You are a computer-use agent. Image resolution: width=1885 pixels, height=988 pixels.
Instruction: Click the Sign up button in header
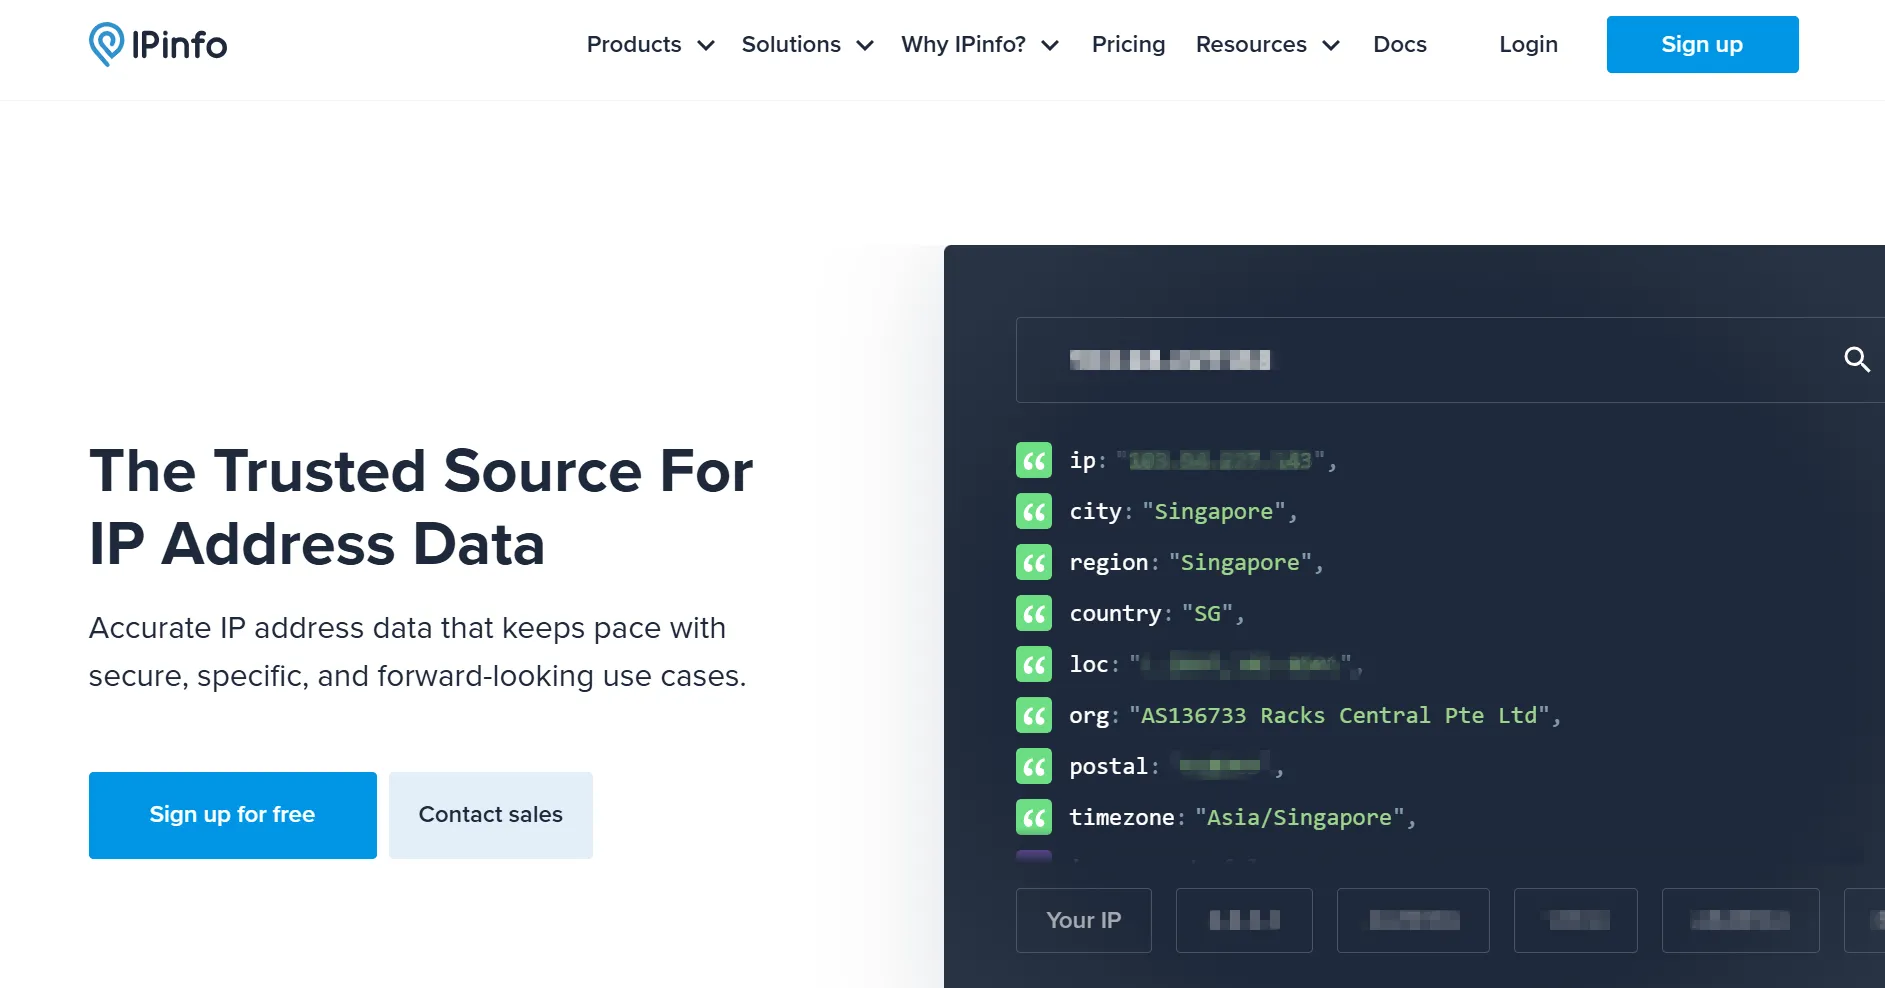(x=1702, y=44)
